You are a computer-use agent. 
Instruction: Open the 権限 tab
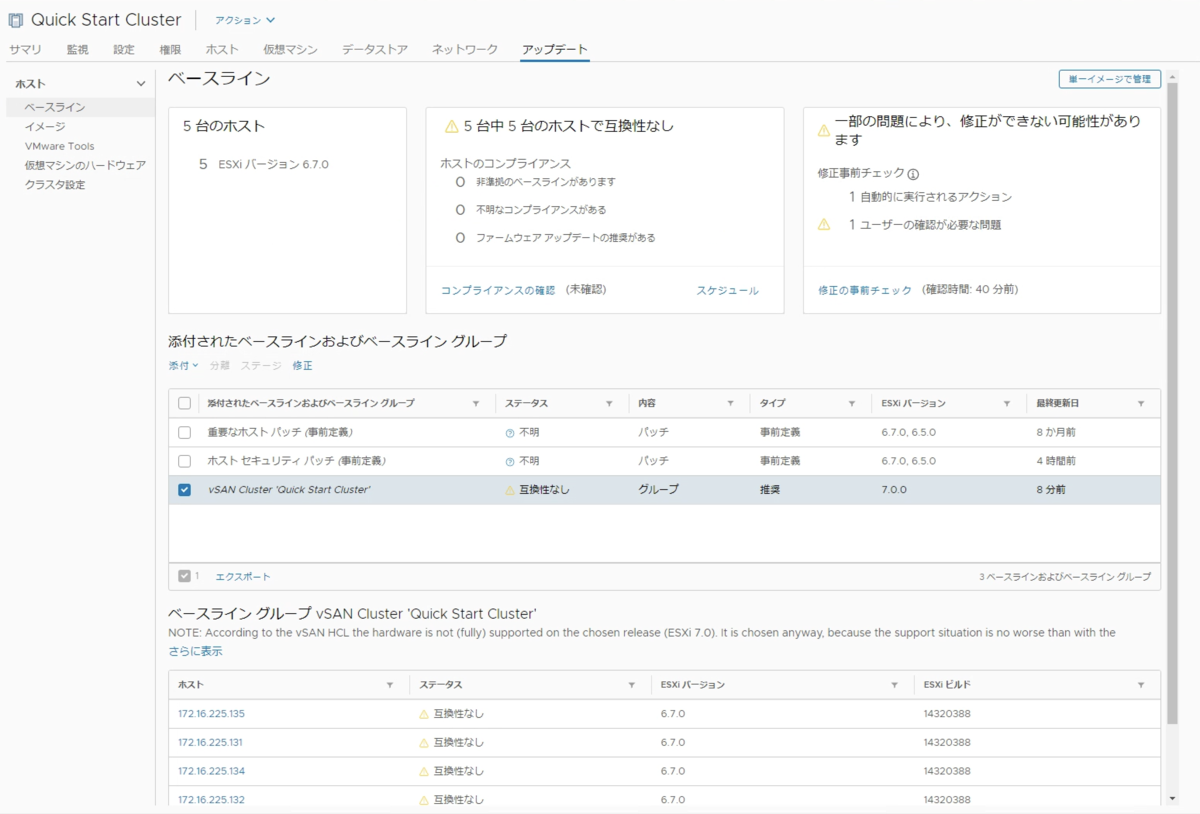click(170, 49)
